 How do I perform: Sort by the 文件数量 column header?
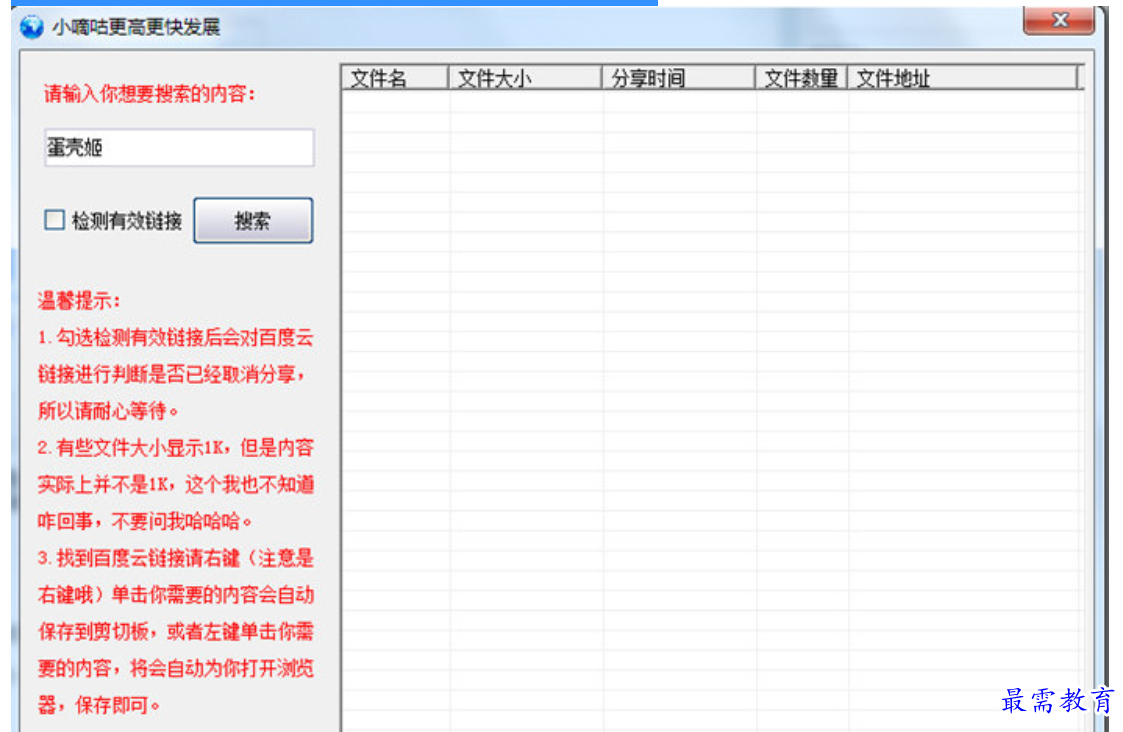pos(801,77)
